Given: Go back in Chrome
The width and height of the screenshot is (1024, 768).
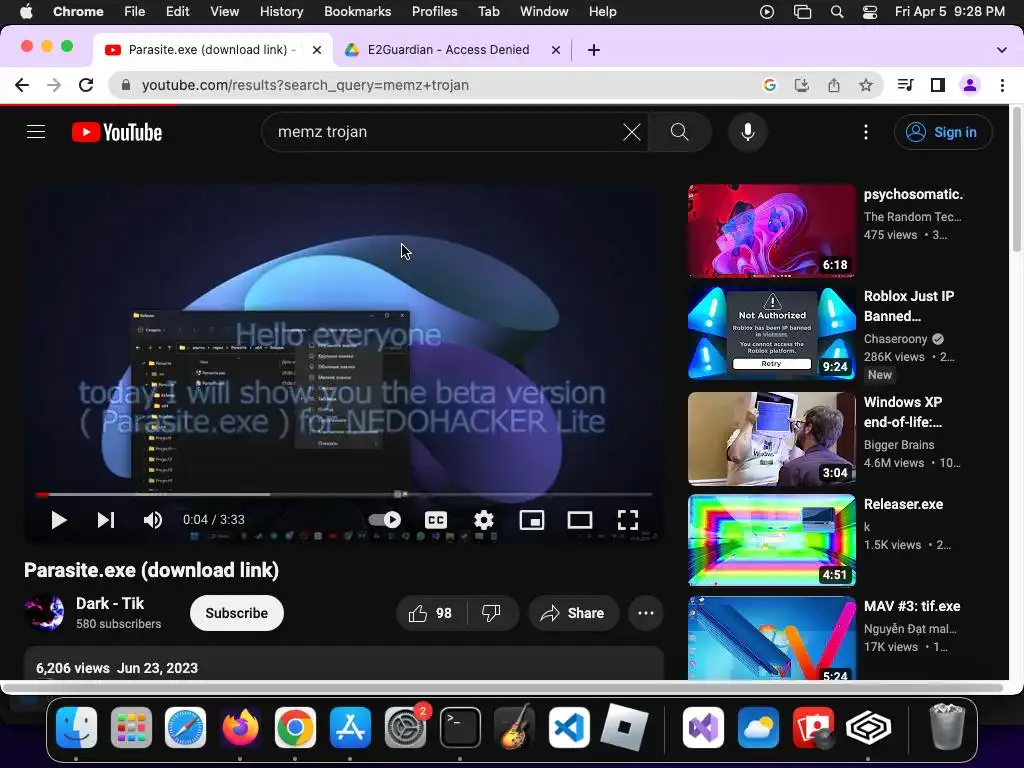Looking at the screenshot, I should pyautogui.click(x=22, y=85).
